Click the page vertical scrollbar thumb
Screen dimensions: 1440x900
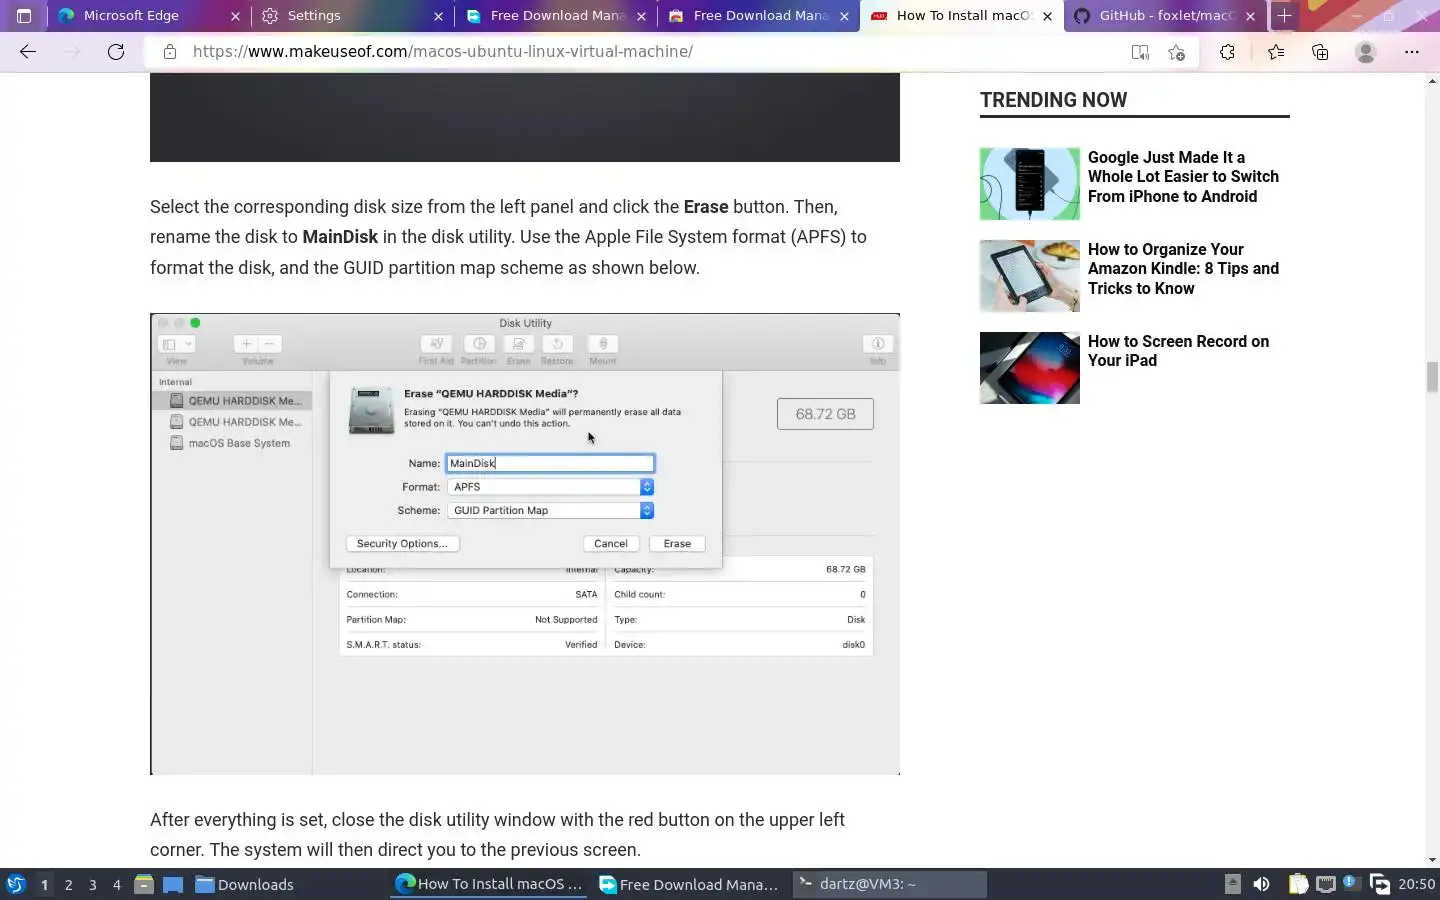pyautogui.click(x=1432, y=377)
